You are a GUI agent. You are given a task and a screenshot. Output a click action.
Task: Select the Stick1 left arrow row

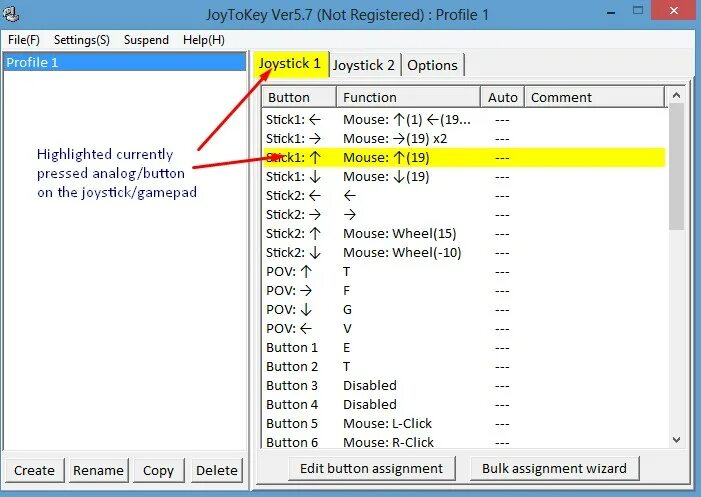[465, 120]
